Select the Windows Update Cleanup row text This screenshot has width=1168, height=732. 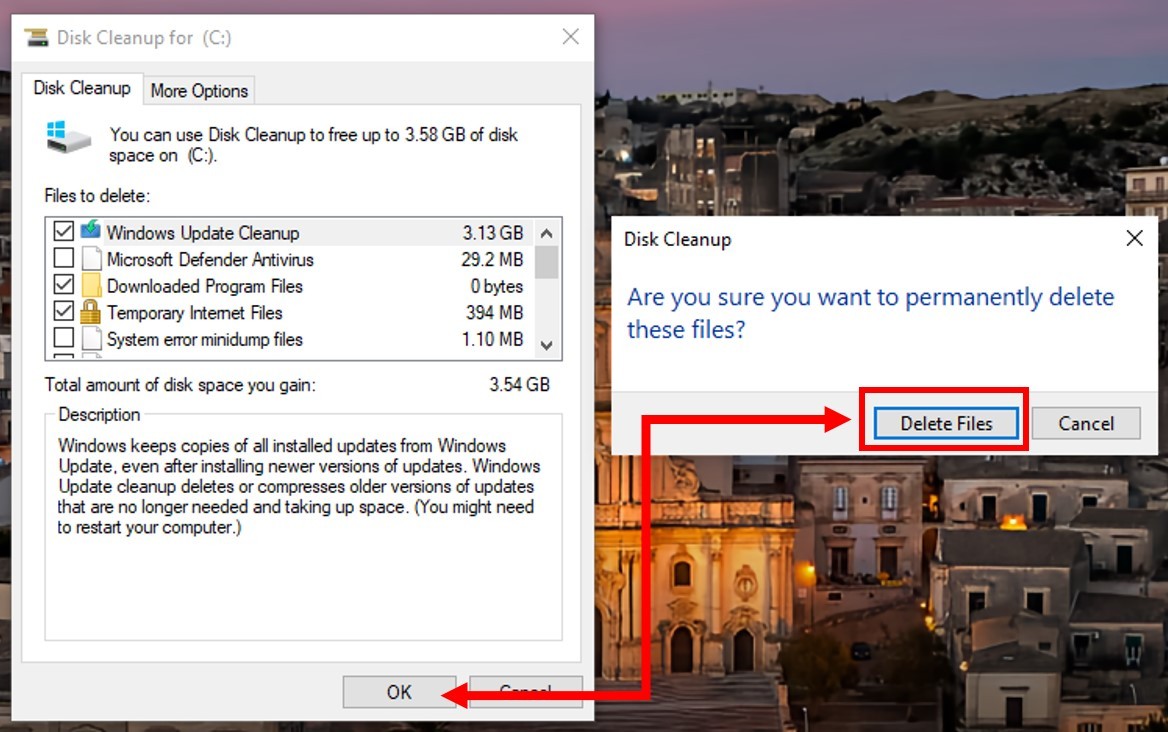pos(203,233)
